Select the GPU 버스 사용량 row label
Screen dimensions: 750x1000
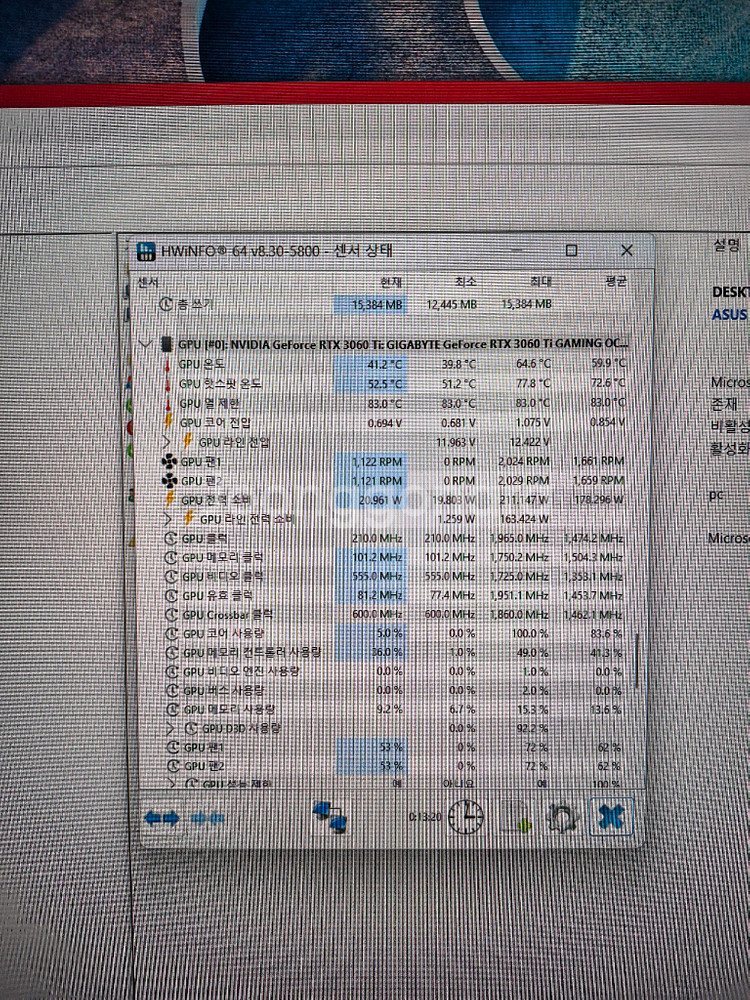[224, 691]
